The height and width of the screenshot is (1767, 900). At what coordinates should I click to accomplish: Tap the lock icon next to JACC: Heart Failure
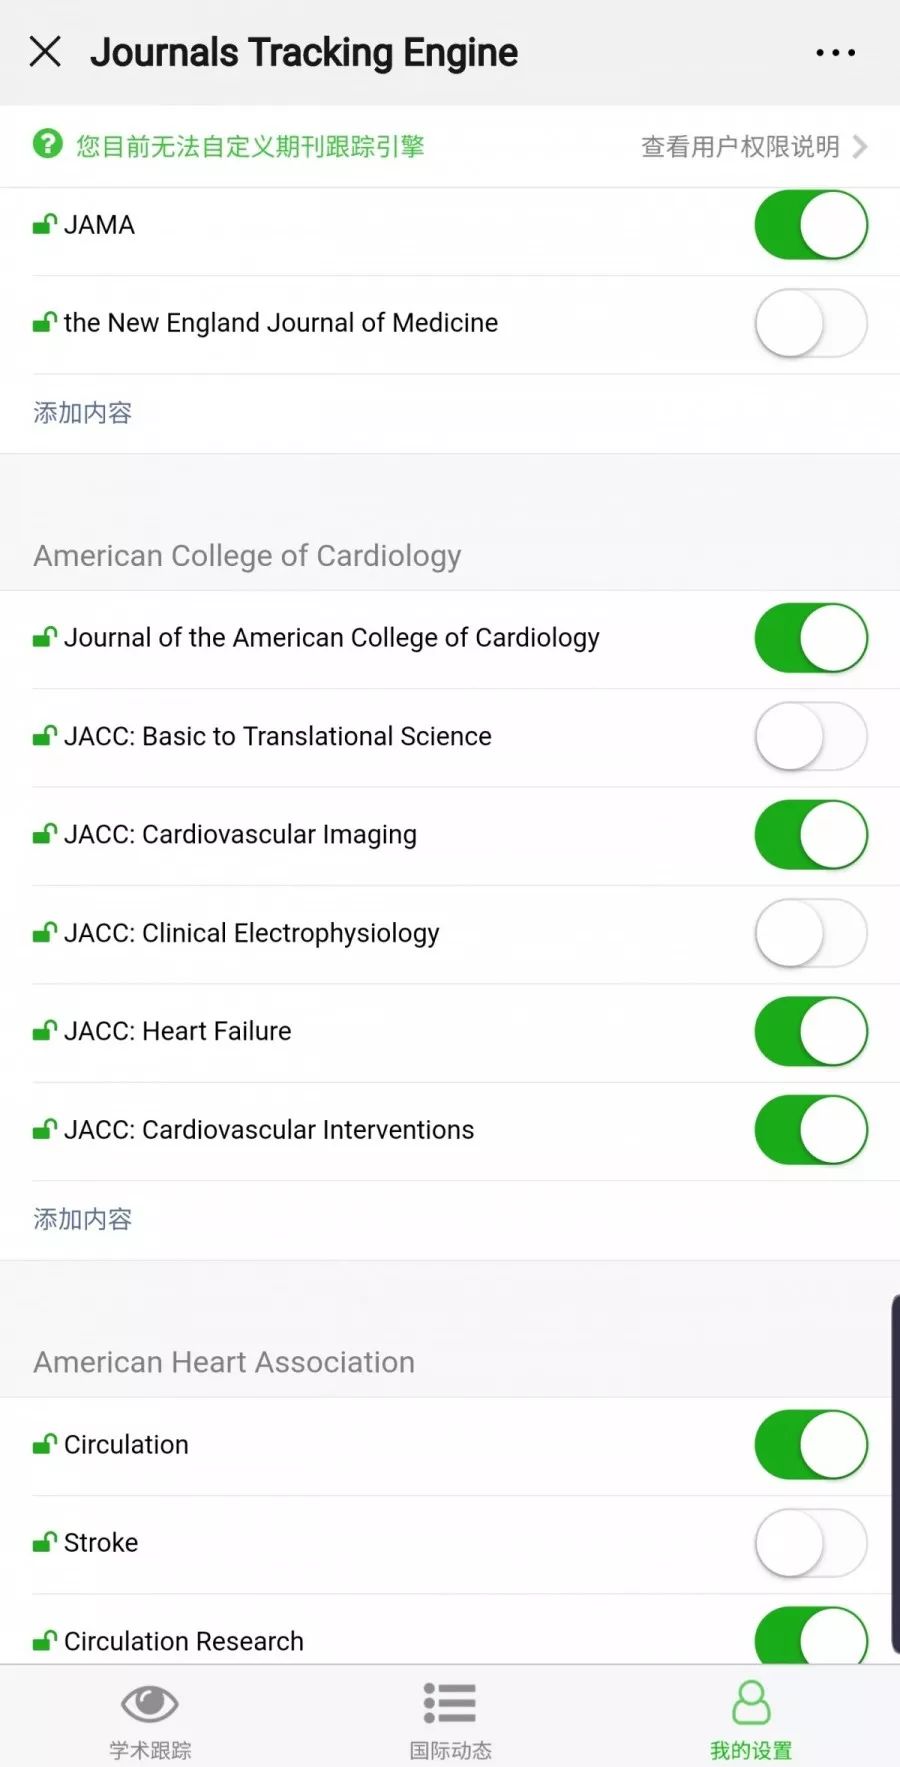[44, 1030]
